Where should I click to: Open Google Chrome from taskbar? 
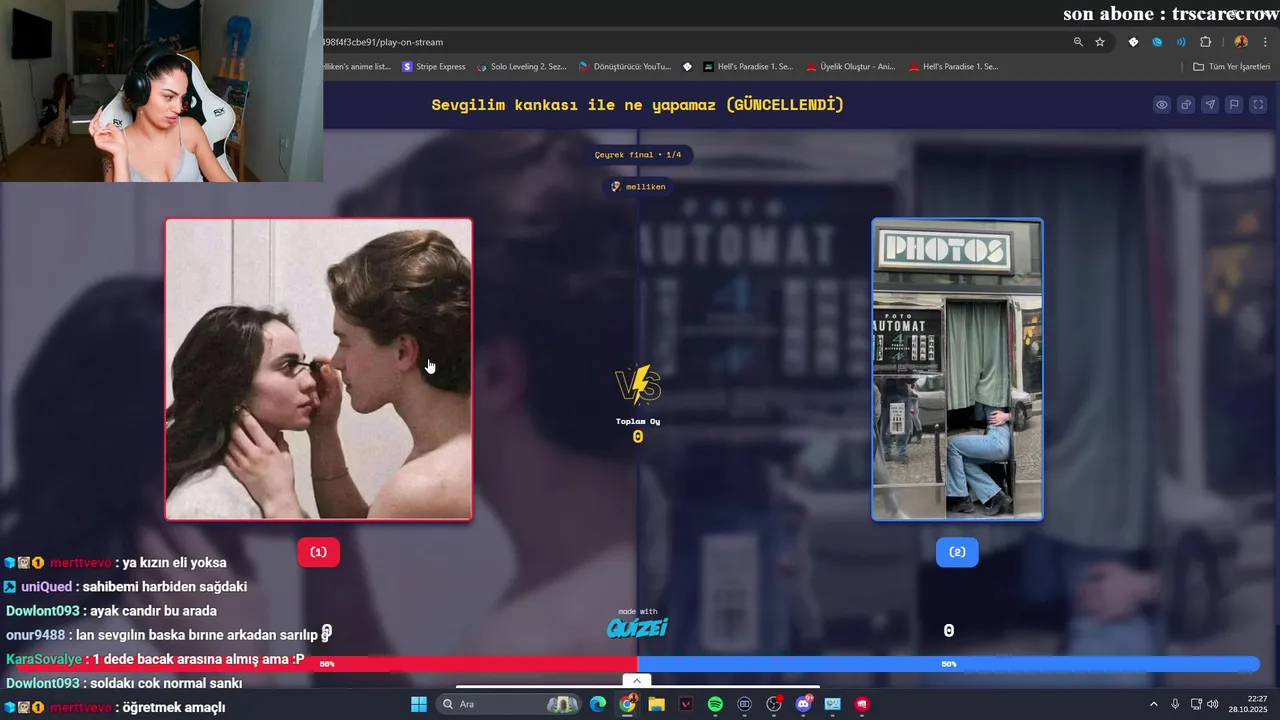[x=627, y=704]
